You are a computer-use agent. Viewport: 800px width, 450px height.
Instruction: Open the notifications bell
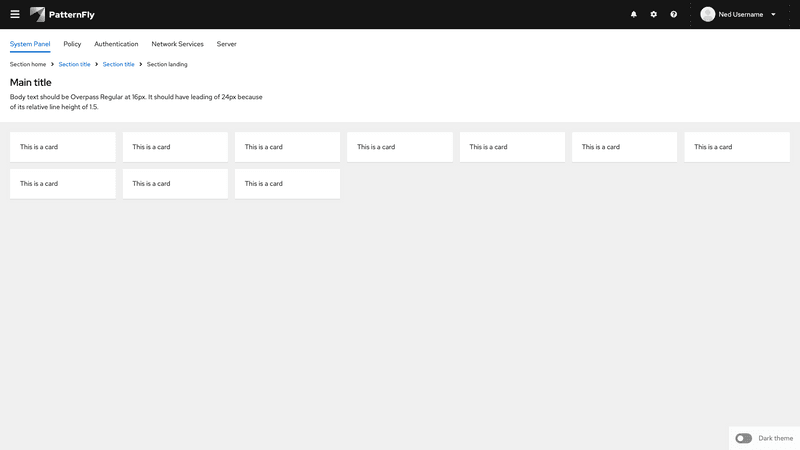pyautogui.click(x=633, y=14)
